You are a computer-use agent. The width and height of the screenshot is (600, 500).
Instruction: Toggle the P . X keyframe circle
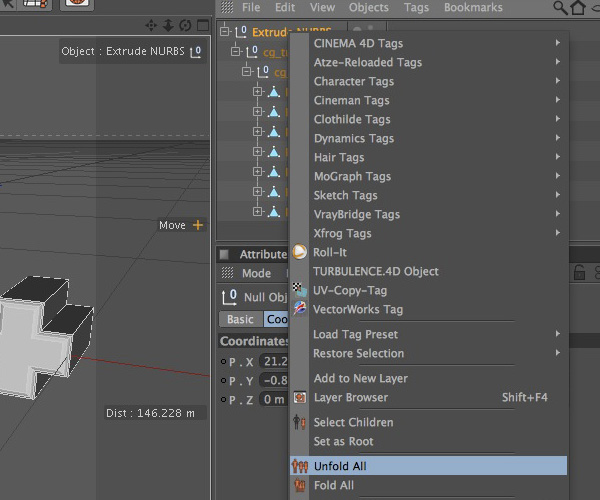223,362
